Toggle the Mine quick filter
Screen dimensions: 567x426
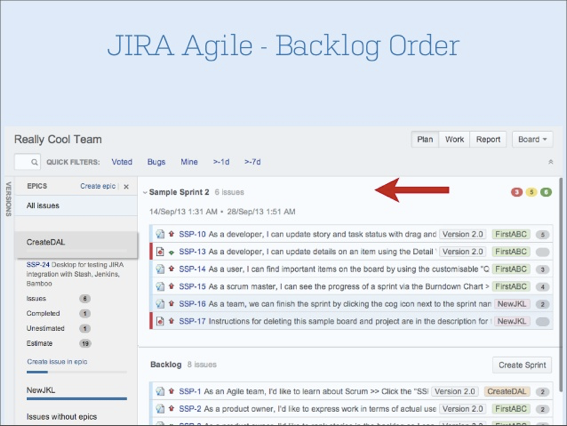point(189,162)
